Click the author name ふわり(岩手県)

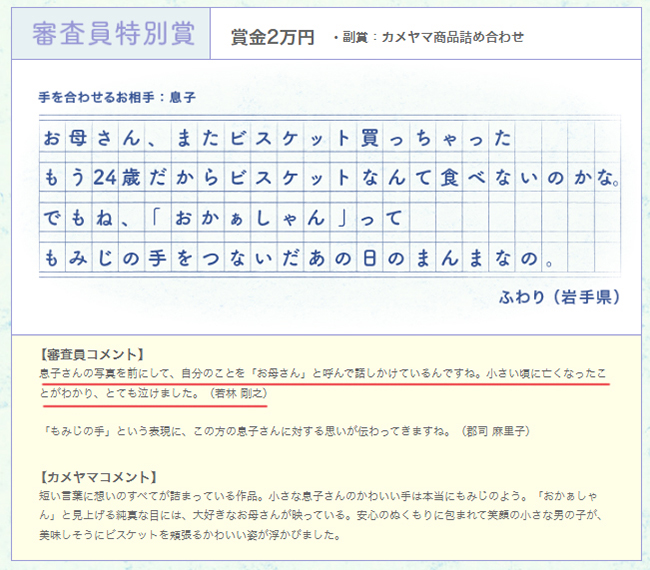pyautogui.click(x=560, y=297)
